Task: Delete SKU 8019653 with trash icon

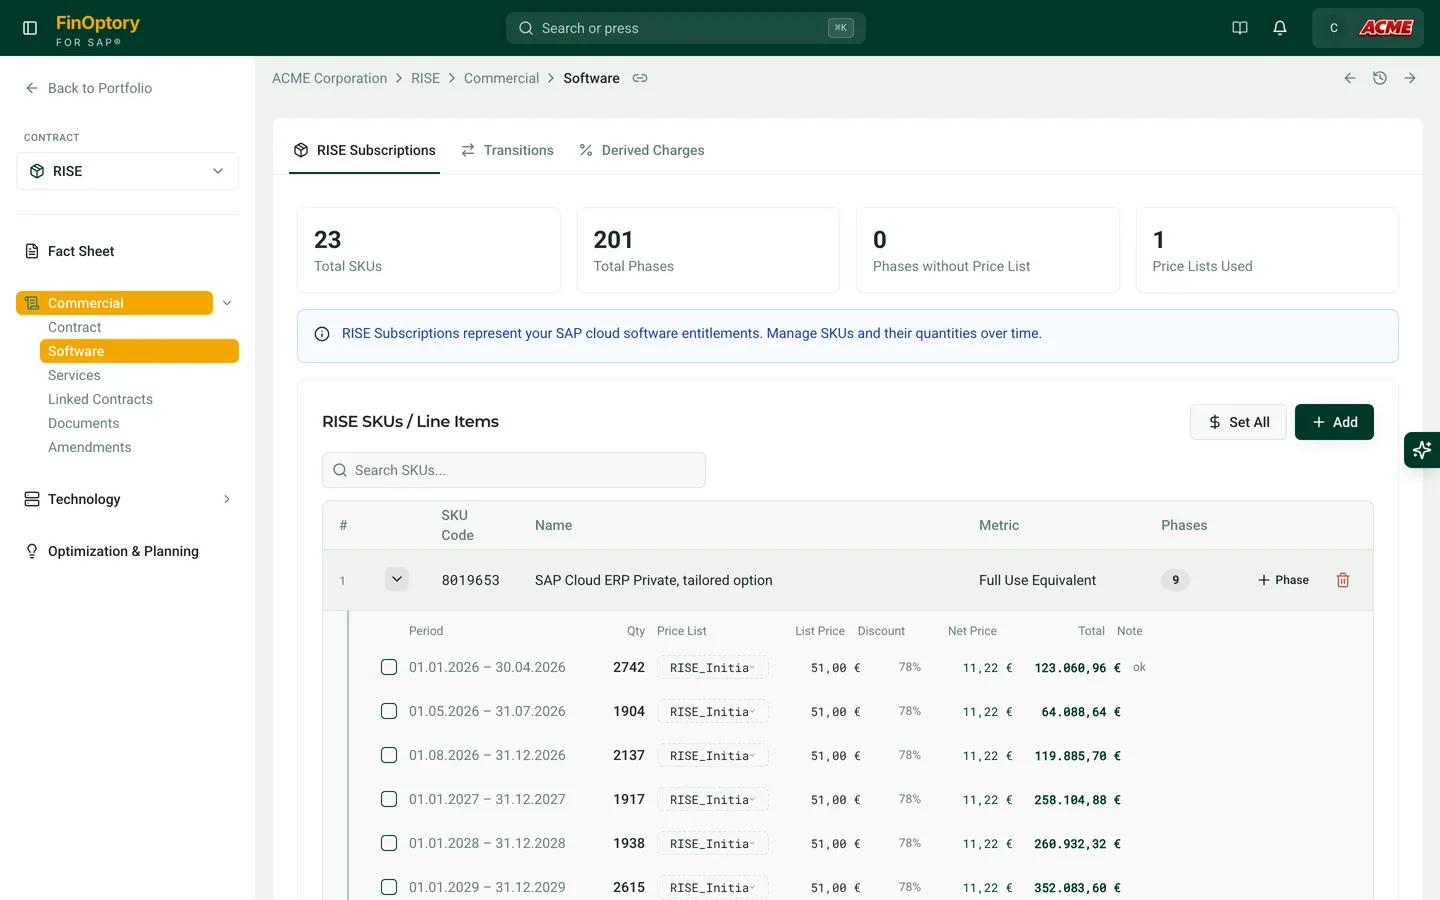Action: 1343,580
